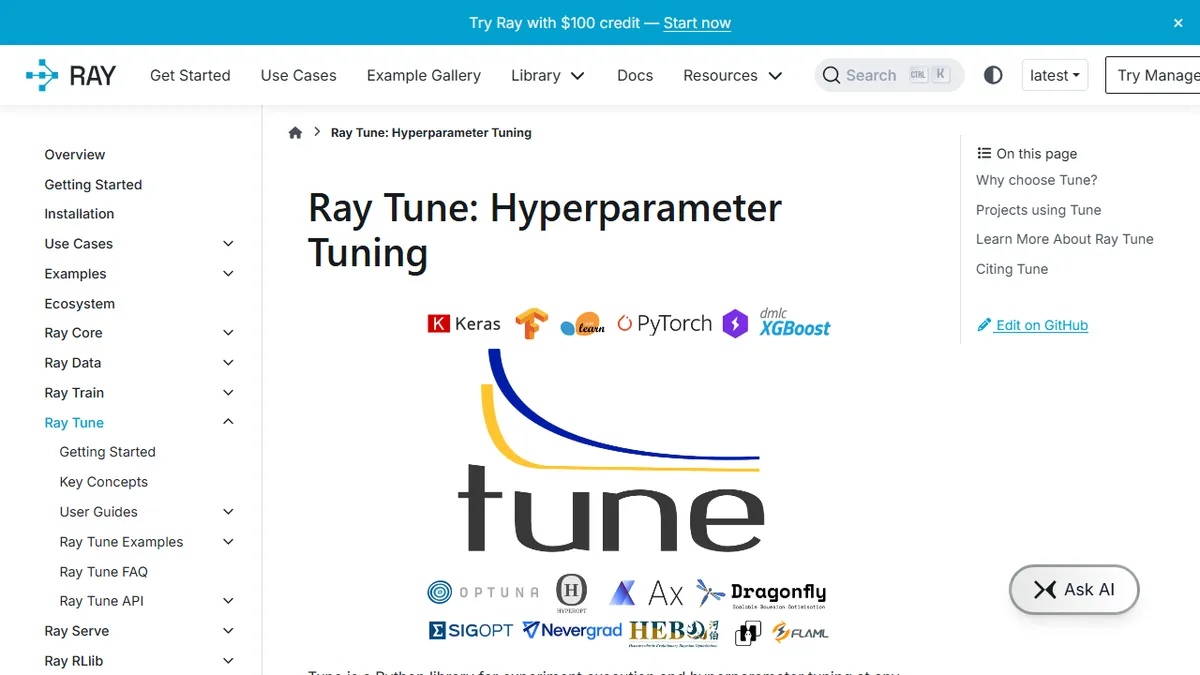Click the Dragonfly logo

click(x=762, y=594)
